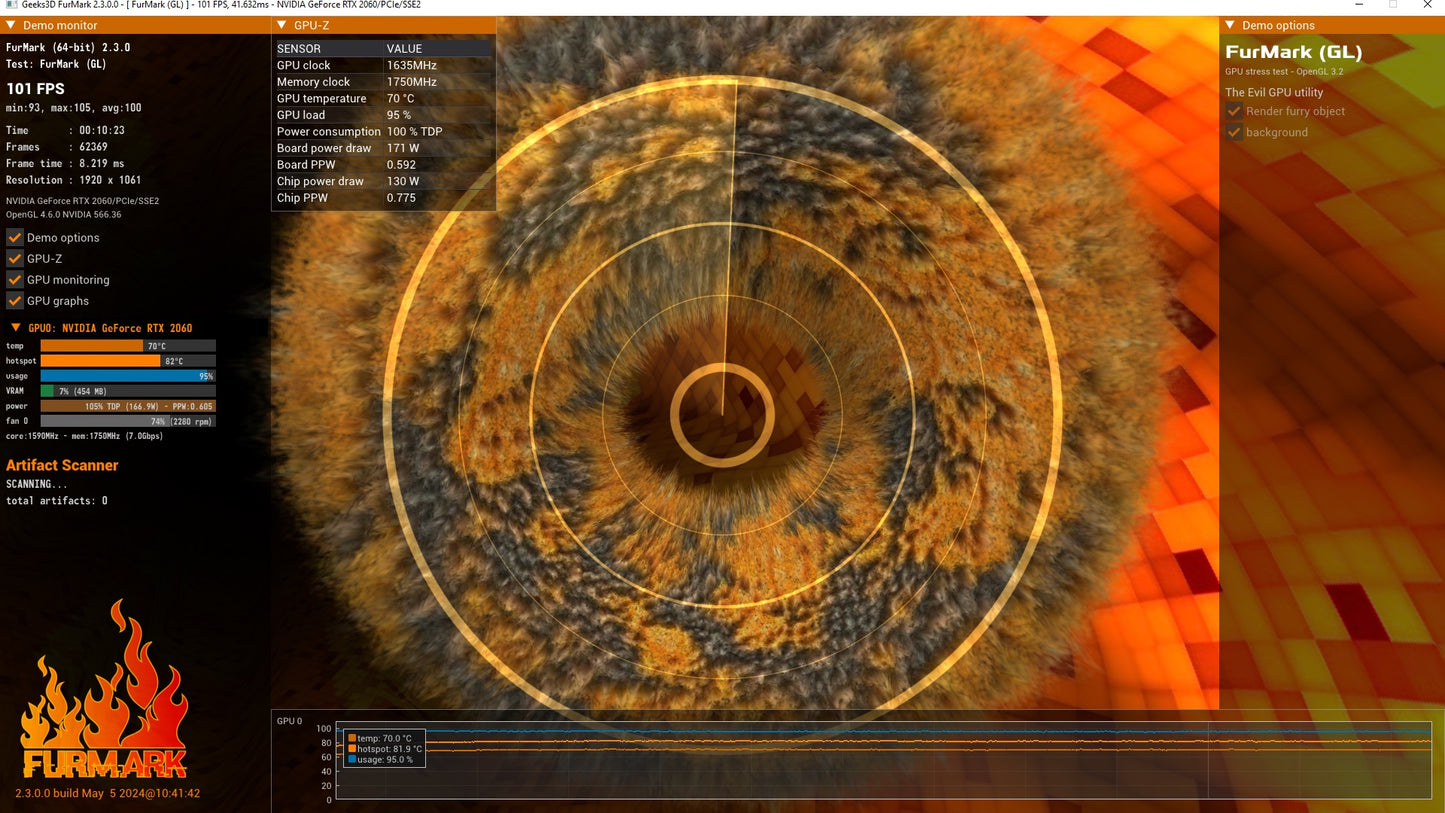The width and height of the screenshot is (1445, 813).
Task: Click the 1635MHz value
Action: (x=411, y=65)
